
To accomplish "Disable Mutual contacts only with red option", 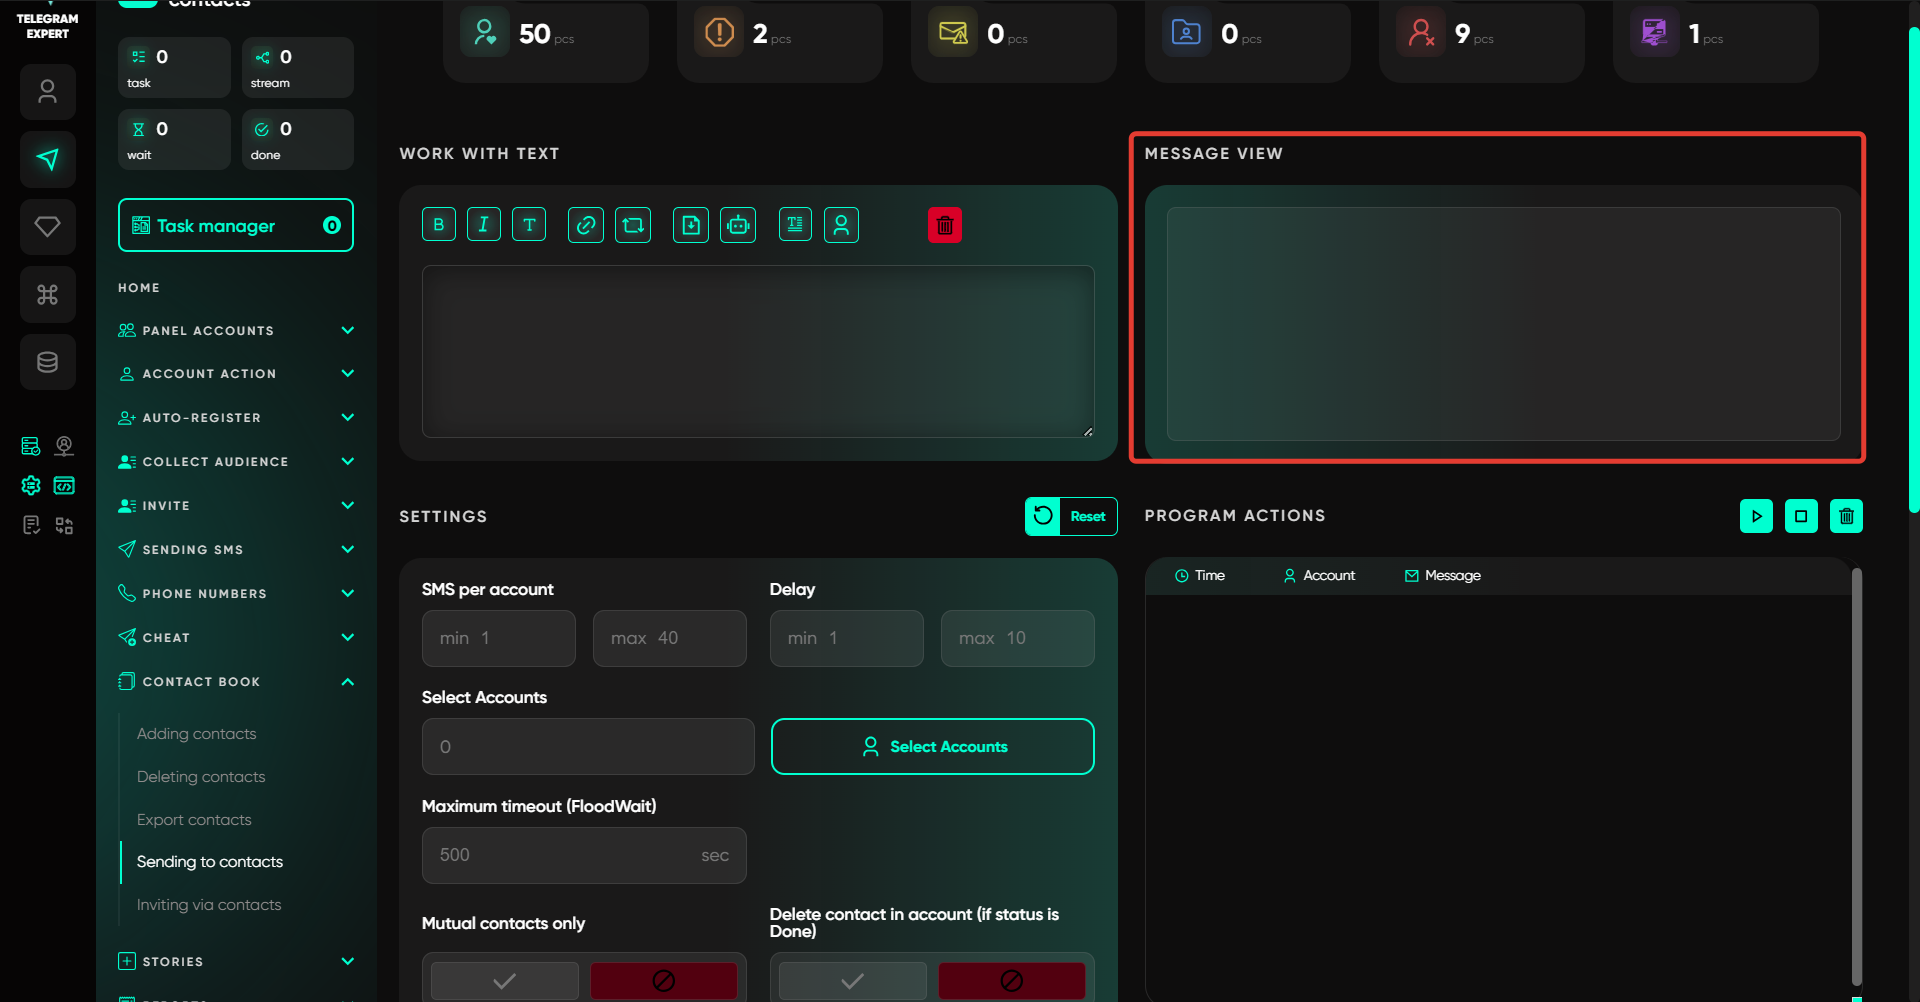I will [663, 980].
